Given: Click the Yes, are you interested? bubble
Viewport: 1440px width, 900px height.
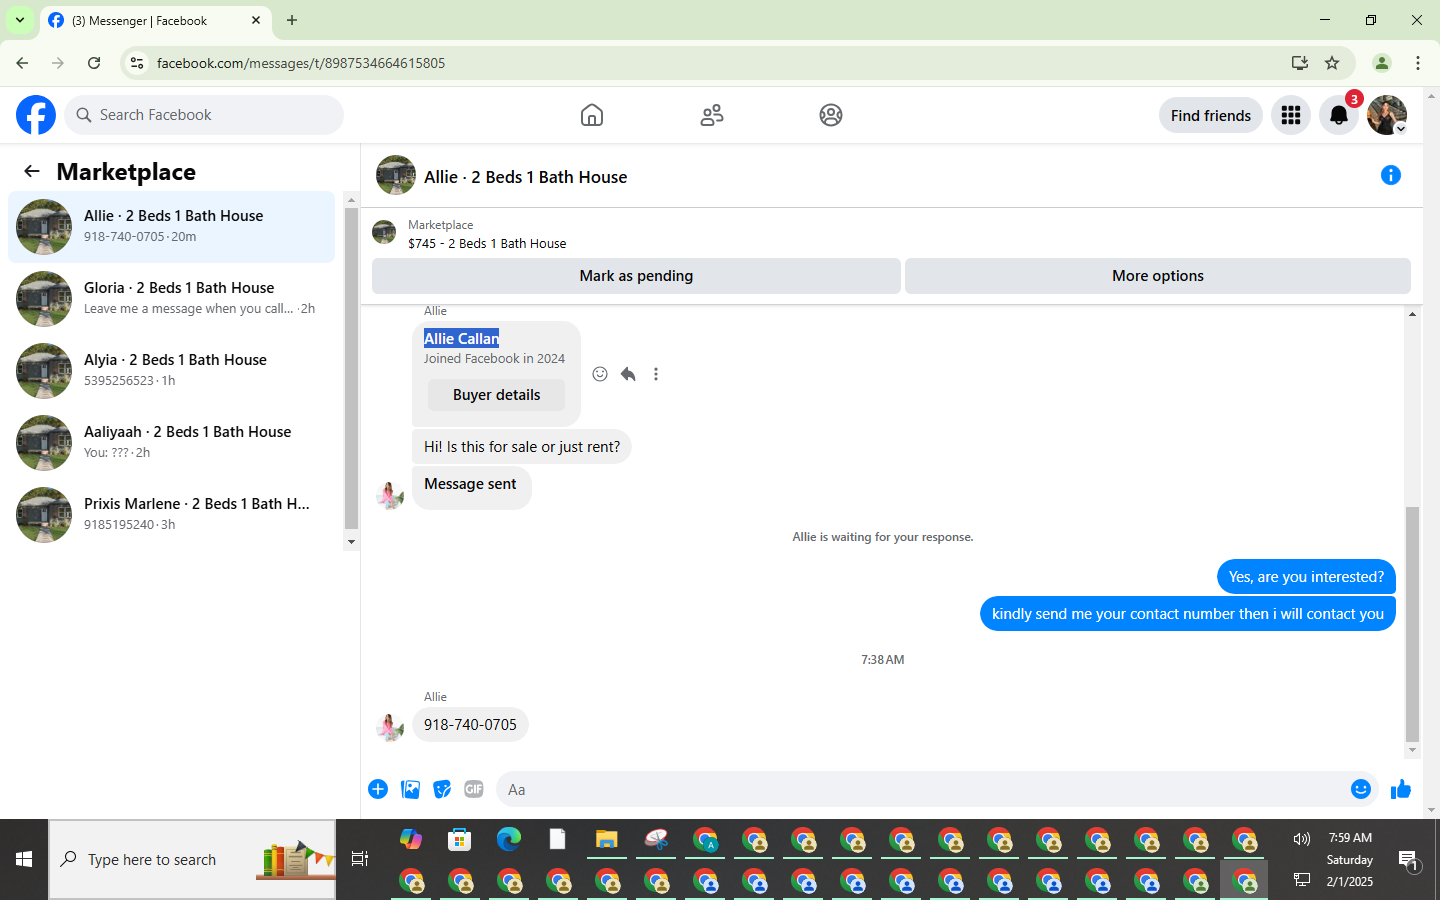Looking at the screenshot, I should (1306, 577).
